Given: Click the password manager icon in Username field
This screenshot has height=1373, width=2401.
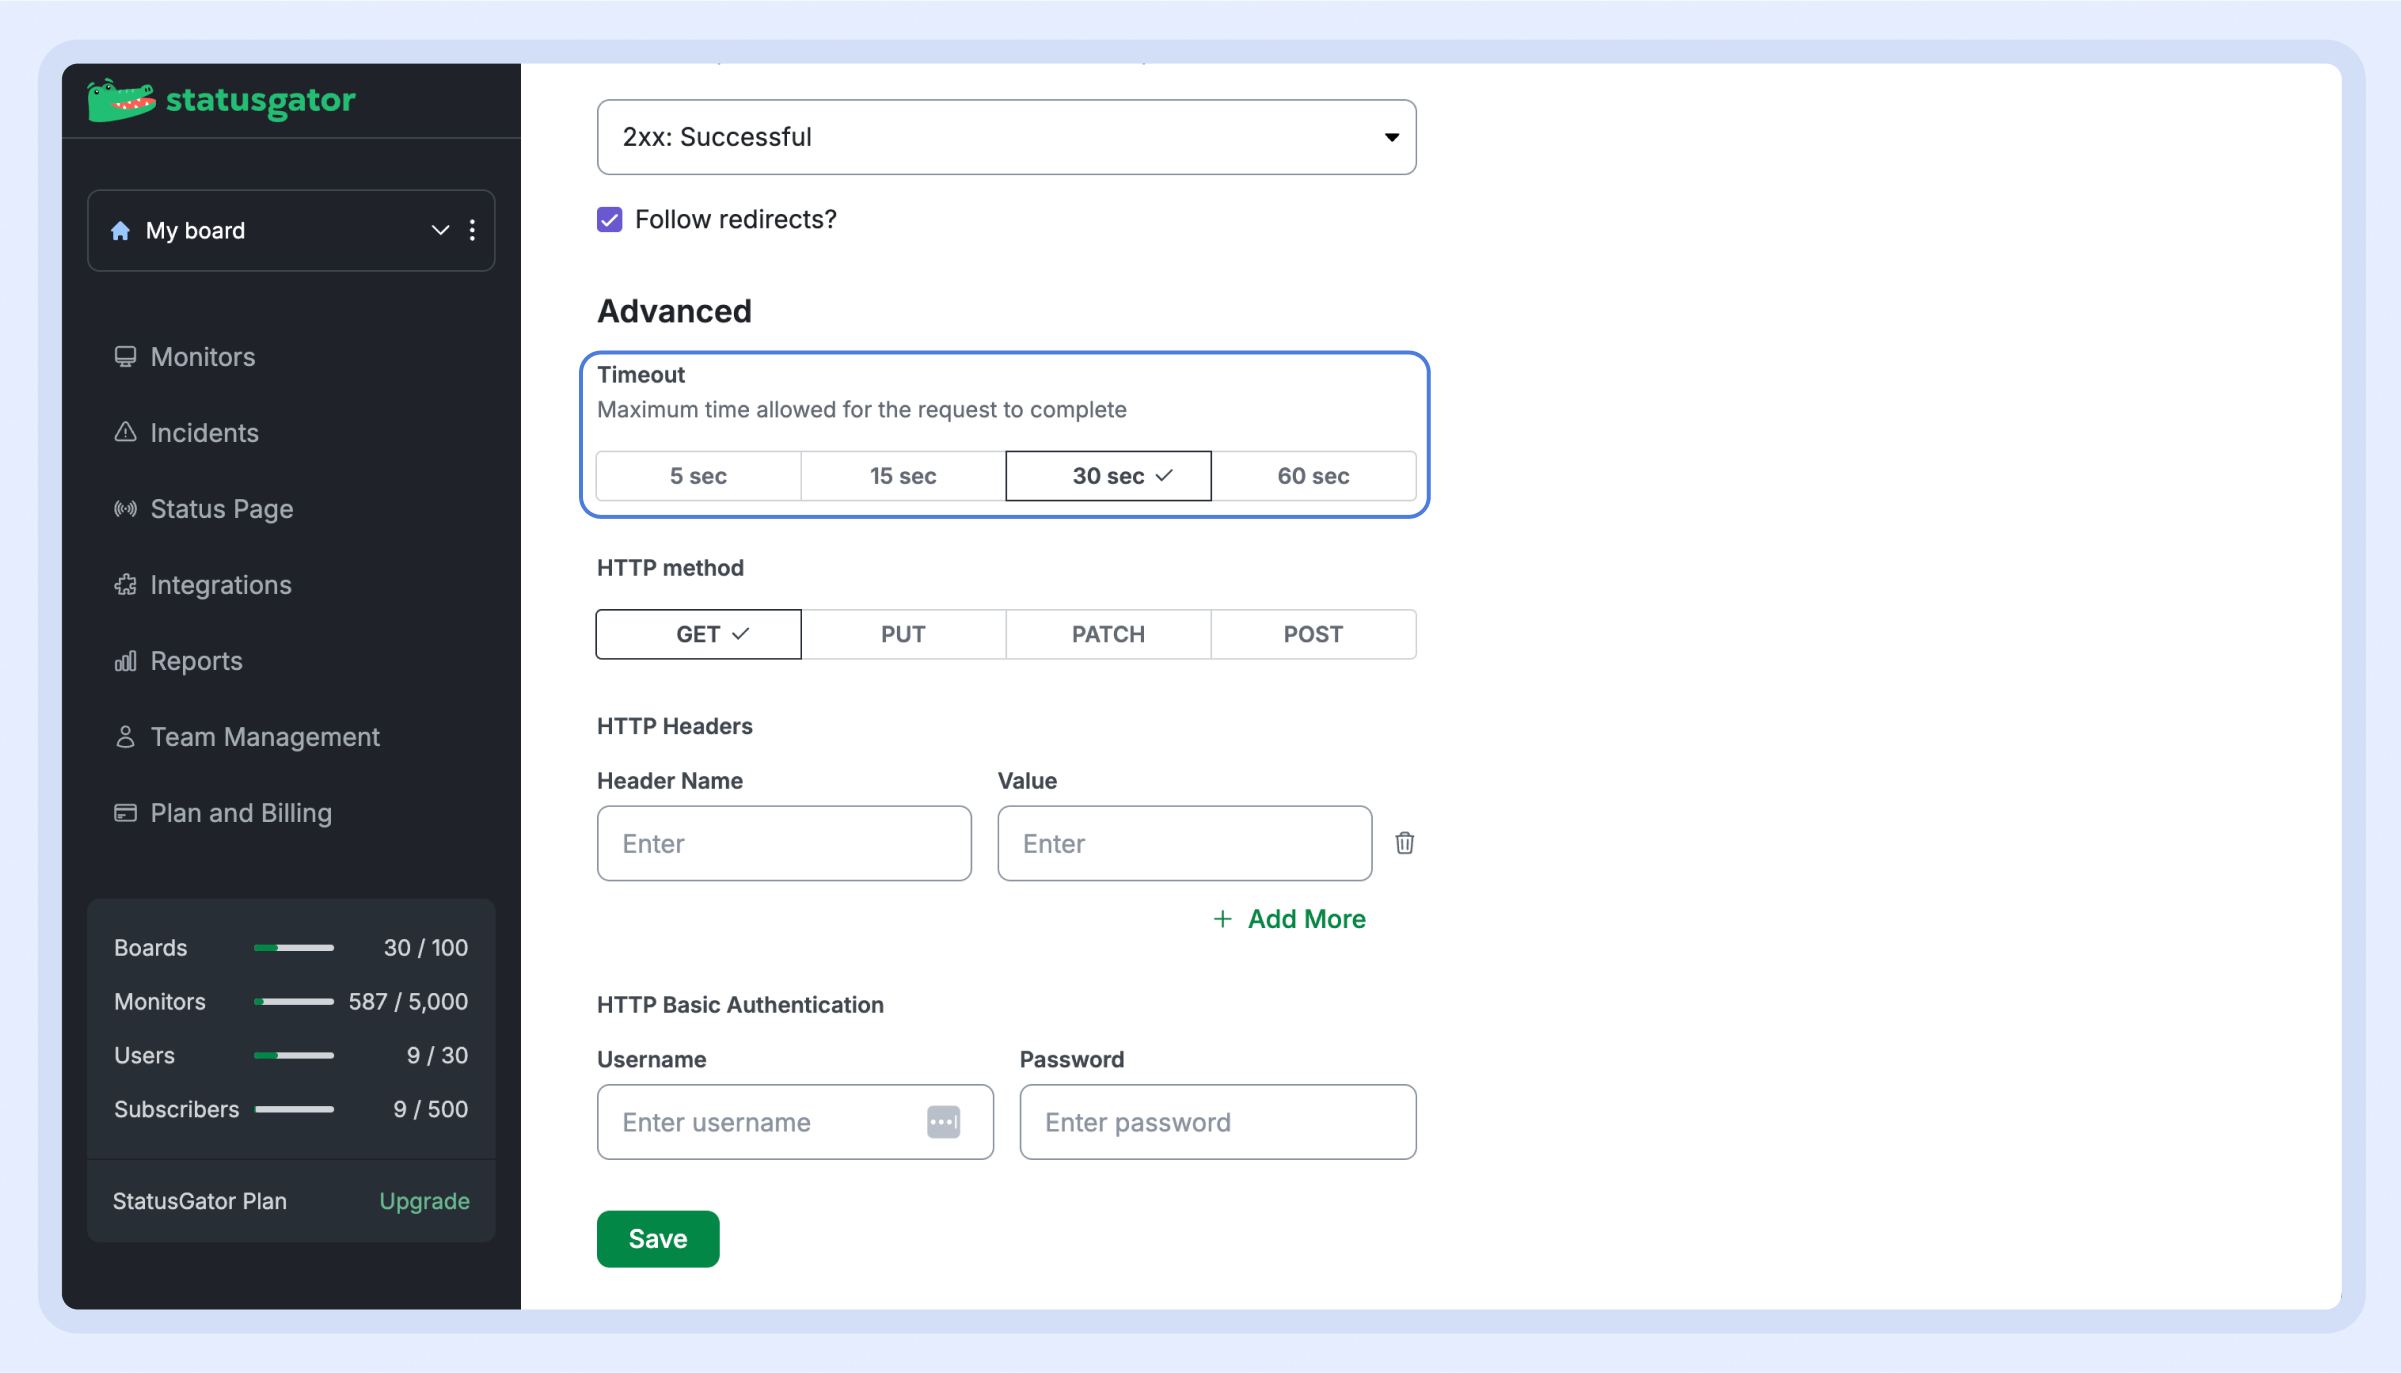Looking at the screenshot, I should (x=943, y=1122).
